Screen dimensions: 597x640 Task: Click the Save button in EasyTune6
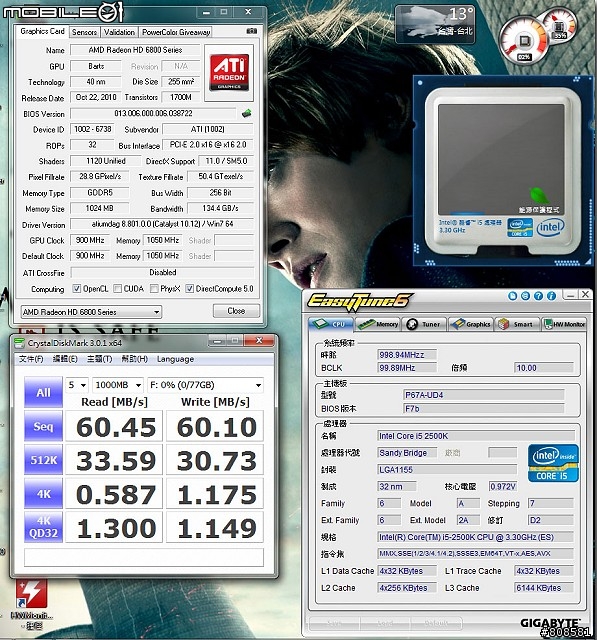point(335,624)
